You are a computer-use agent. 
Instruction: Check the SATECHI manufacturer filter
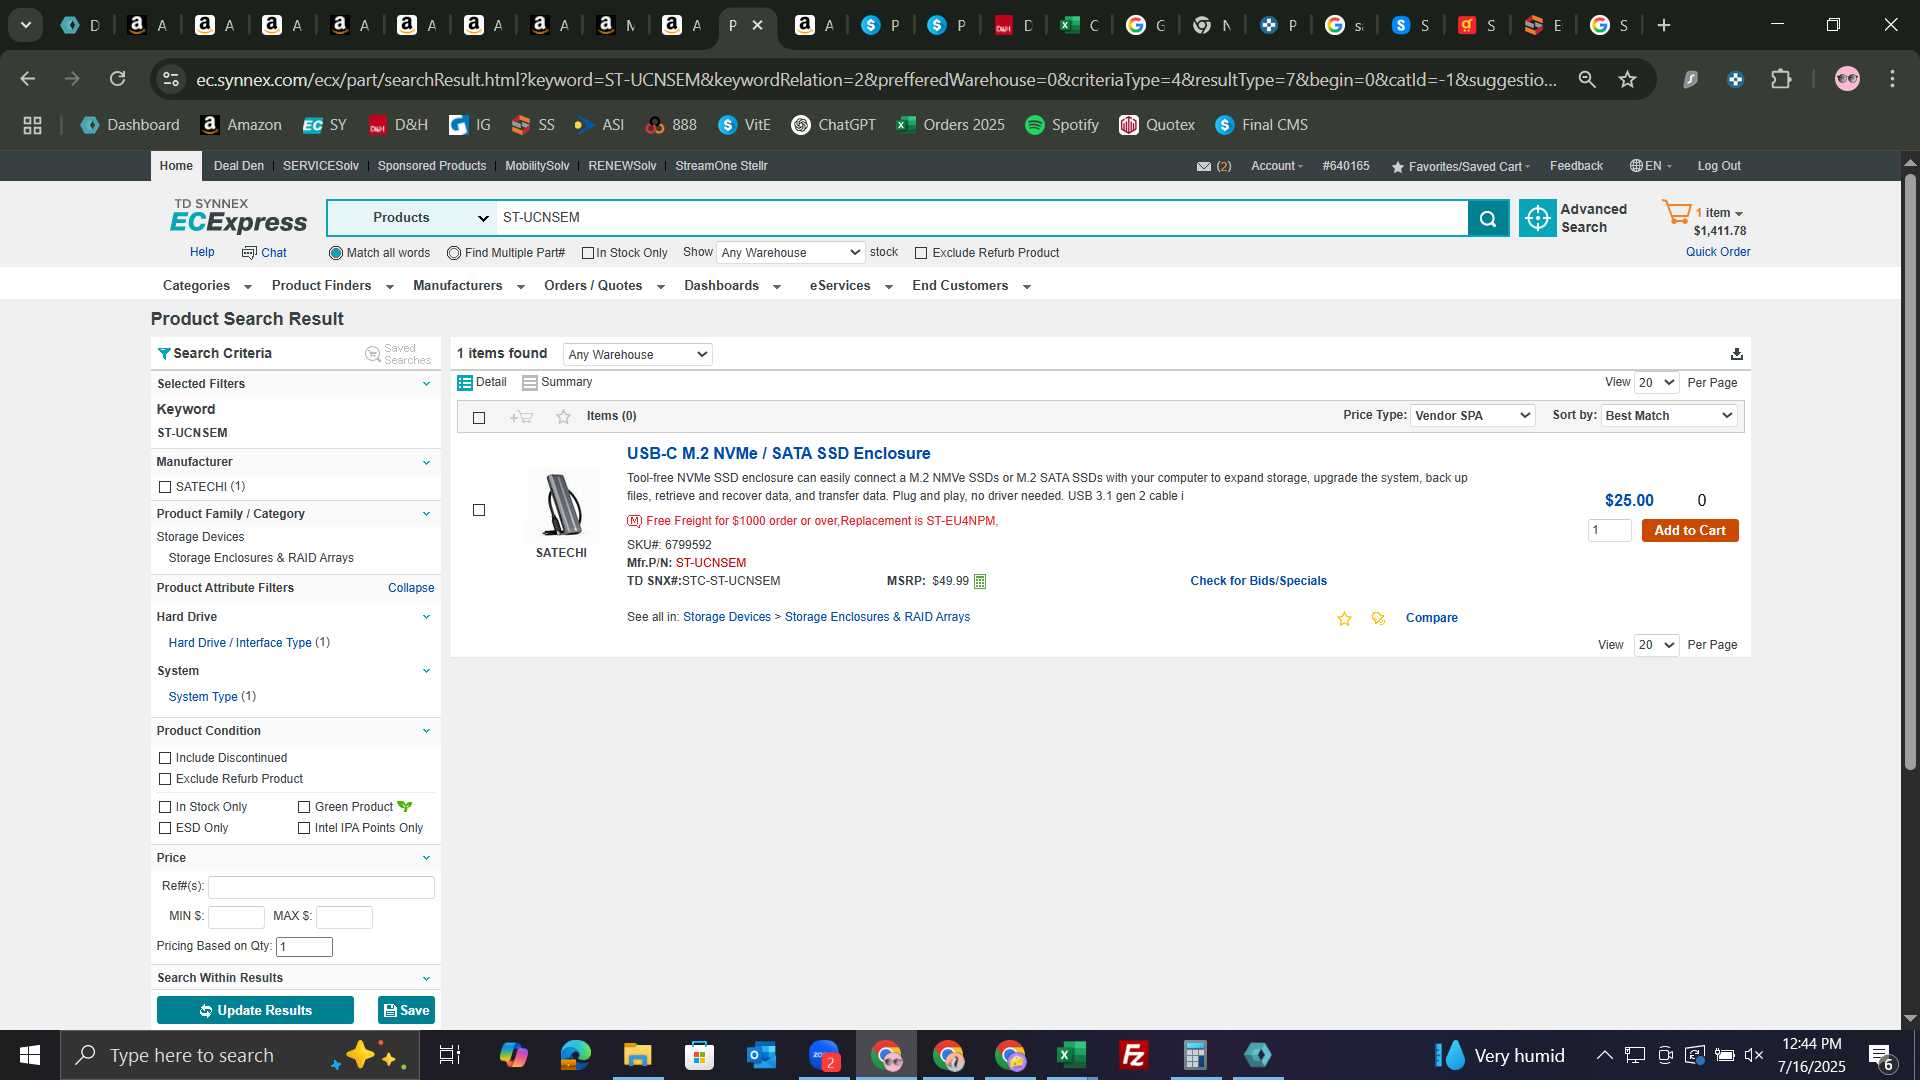tap(165, 487)
